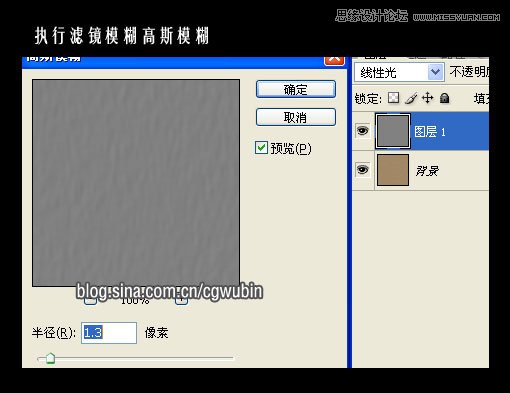Open the 线性光 blend mode dropdown
The image size is (510, 393).
click(435, 72)
